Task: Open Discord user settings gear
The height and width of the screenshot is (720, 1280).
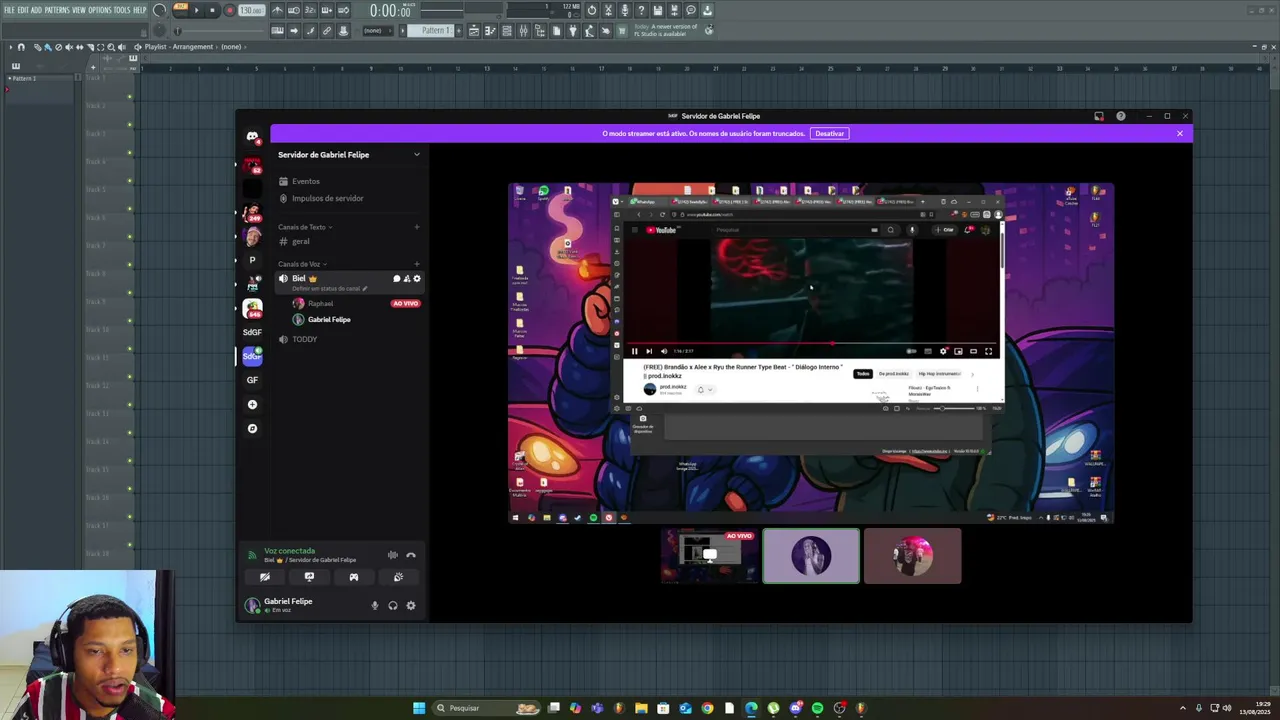Action: point(411,605)
